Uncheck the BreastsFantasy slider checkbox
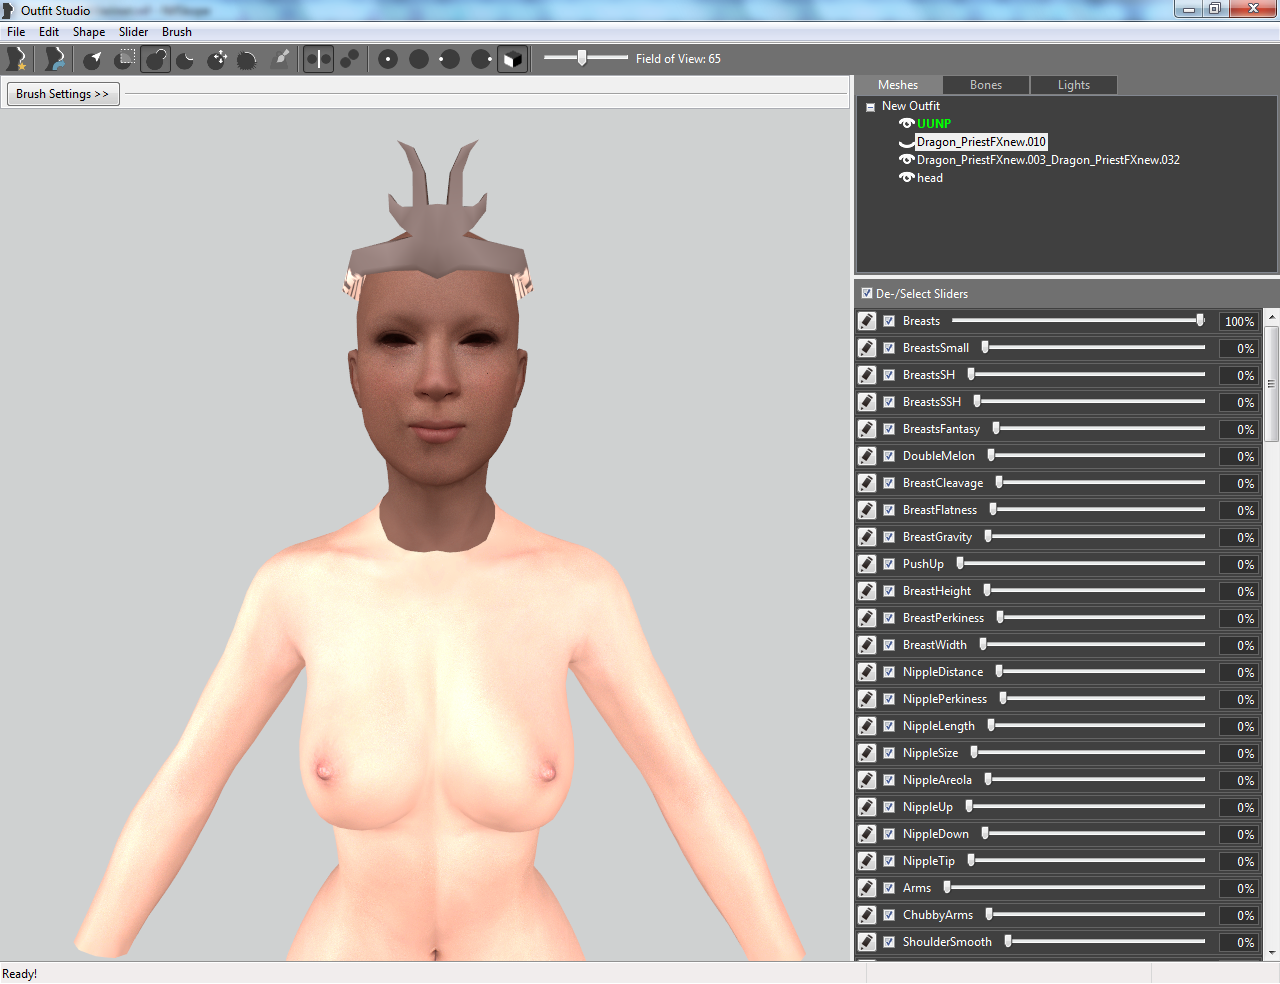 coord(889,429)
